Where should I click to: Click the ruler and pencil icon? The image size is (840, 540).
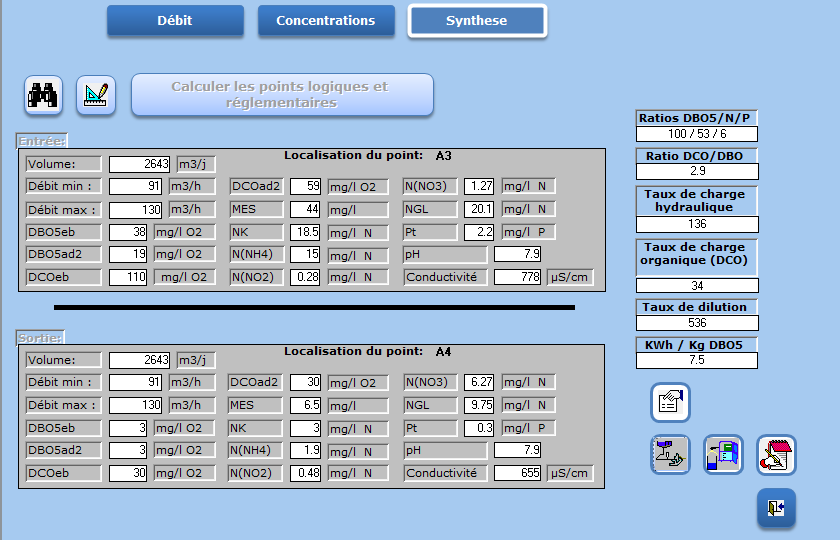coord(96,95)
